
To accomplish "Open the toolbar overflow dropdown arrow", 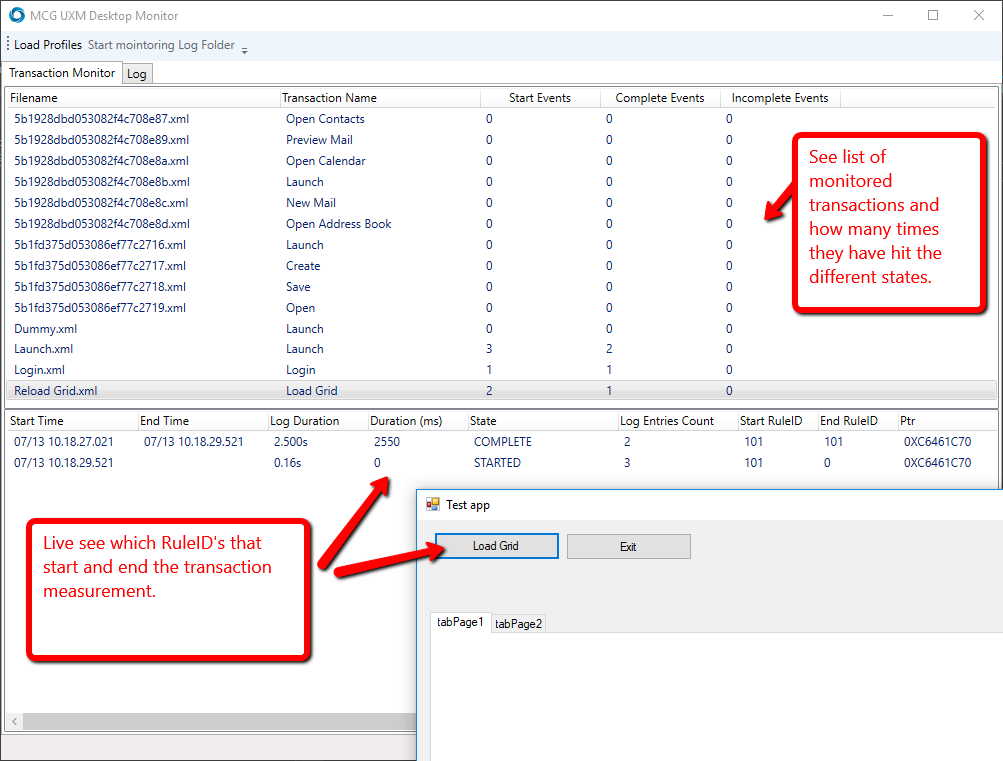I will click(245, 49).
